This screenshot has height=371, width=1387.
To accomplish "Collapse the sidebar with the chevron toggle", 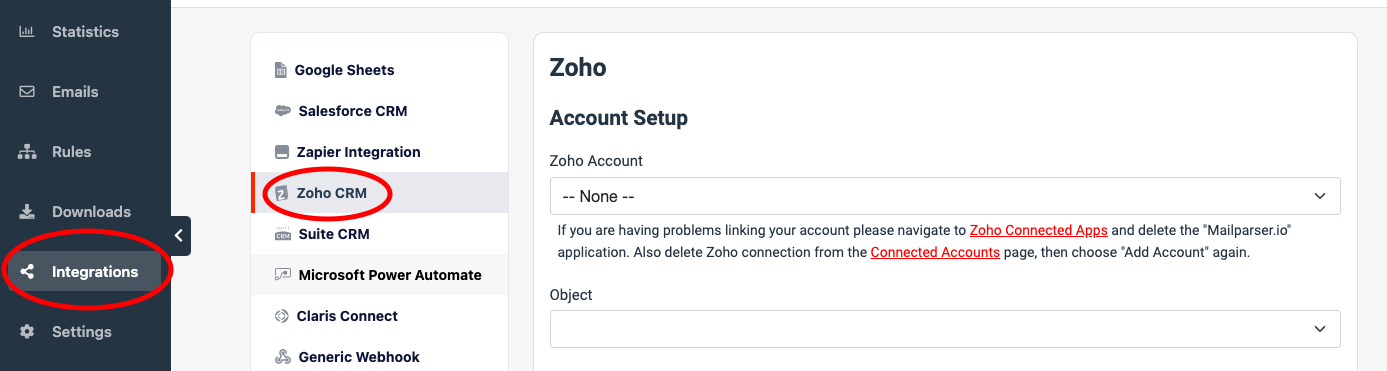I will tap(178, 236).
